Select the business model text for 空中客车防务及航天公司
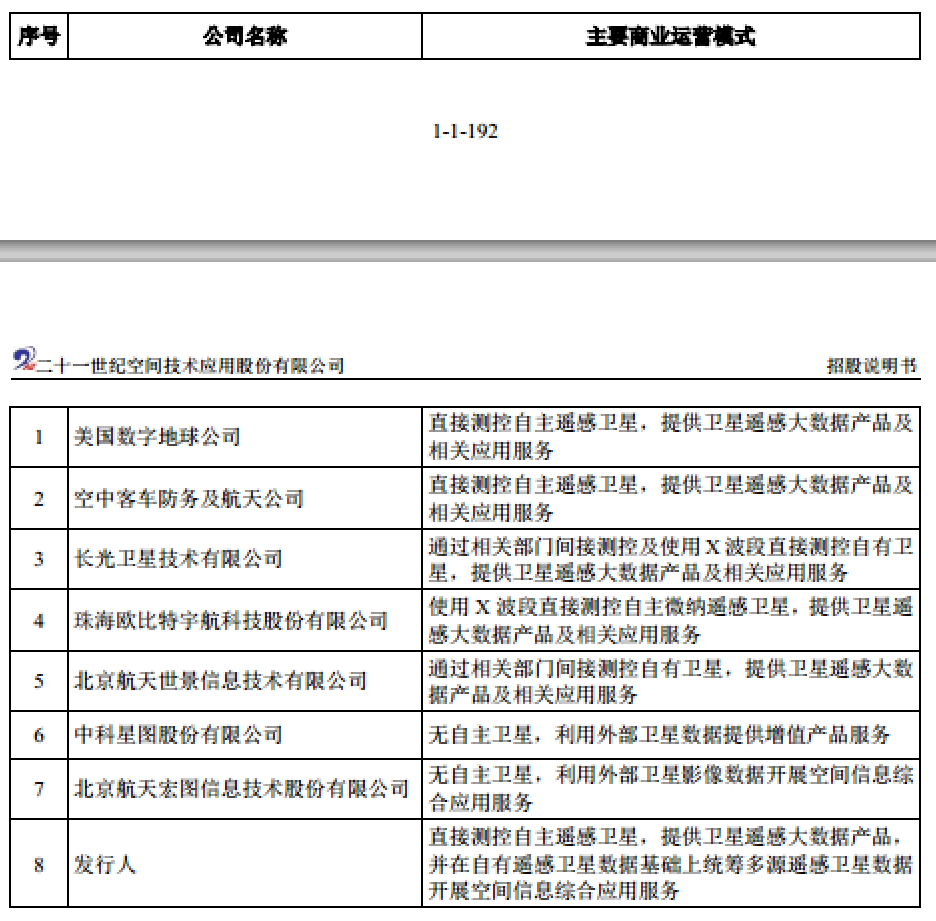The image size is (936, 921). coord(670,498)
